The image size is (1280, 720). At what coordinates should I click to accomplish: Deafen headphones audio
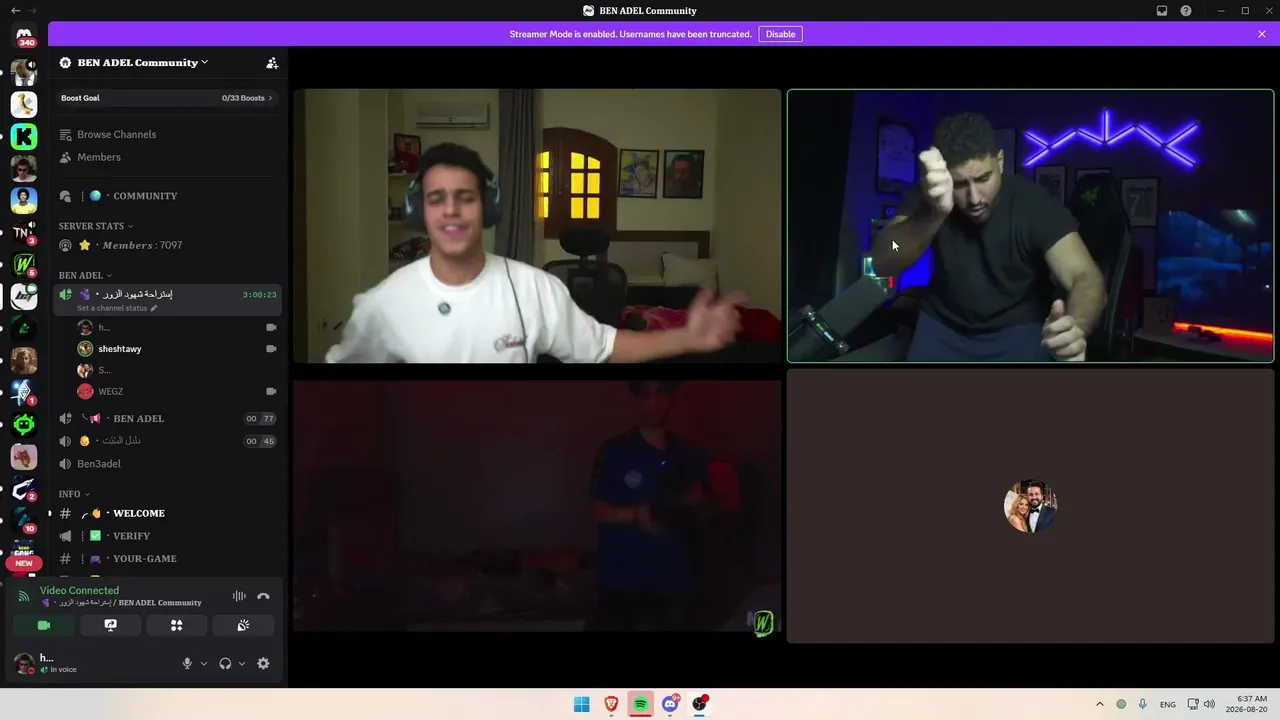coord(225,663)
